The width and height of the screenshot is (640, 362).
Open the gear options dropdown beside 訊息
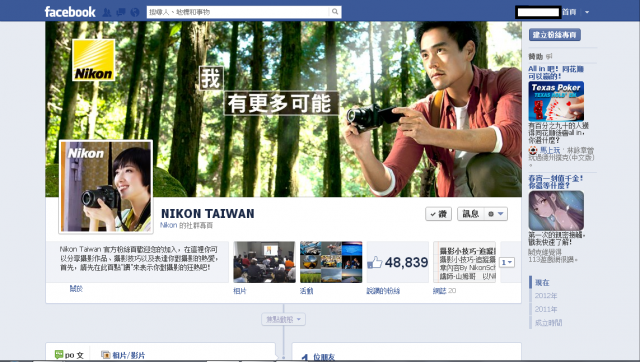[496, 214]
